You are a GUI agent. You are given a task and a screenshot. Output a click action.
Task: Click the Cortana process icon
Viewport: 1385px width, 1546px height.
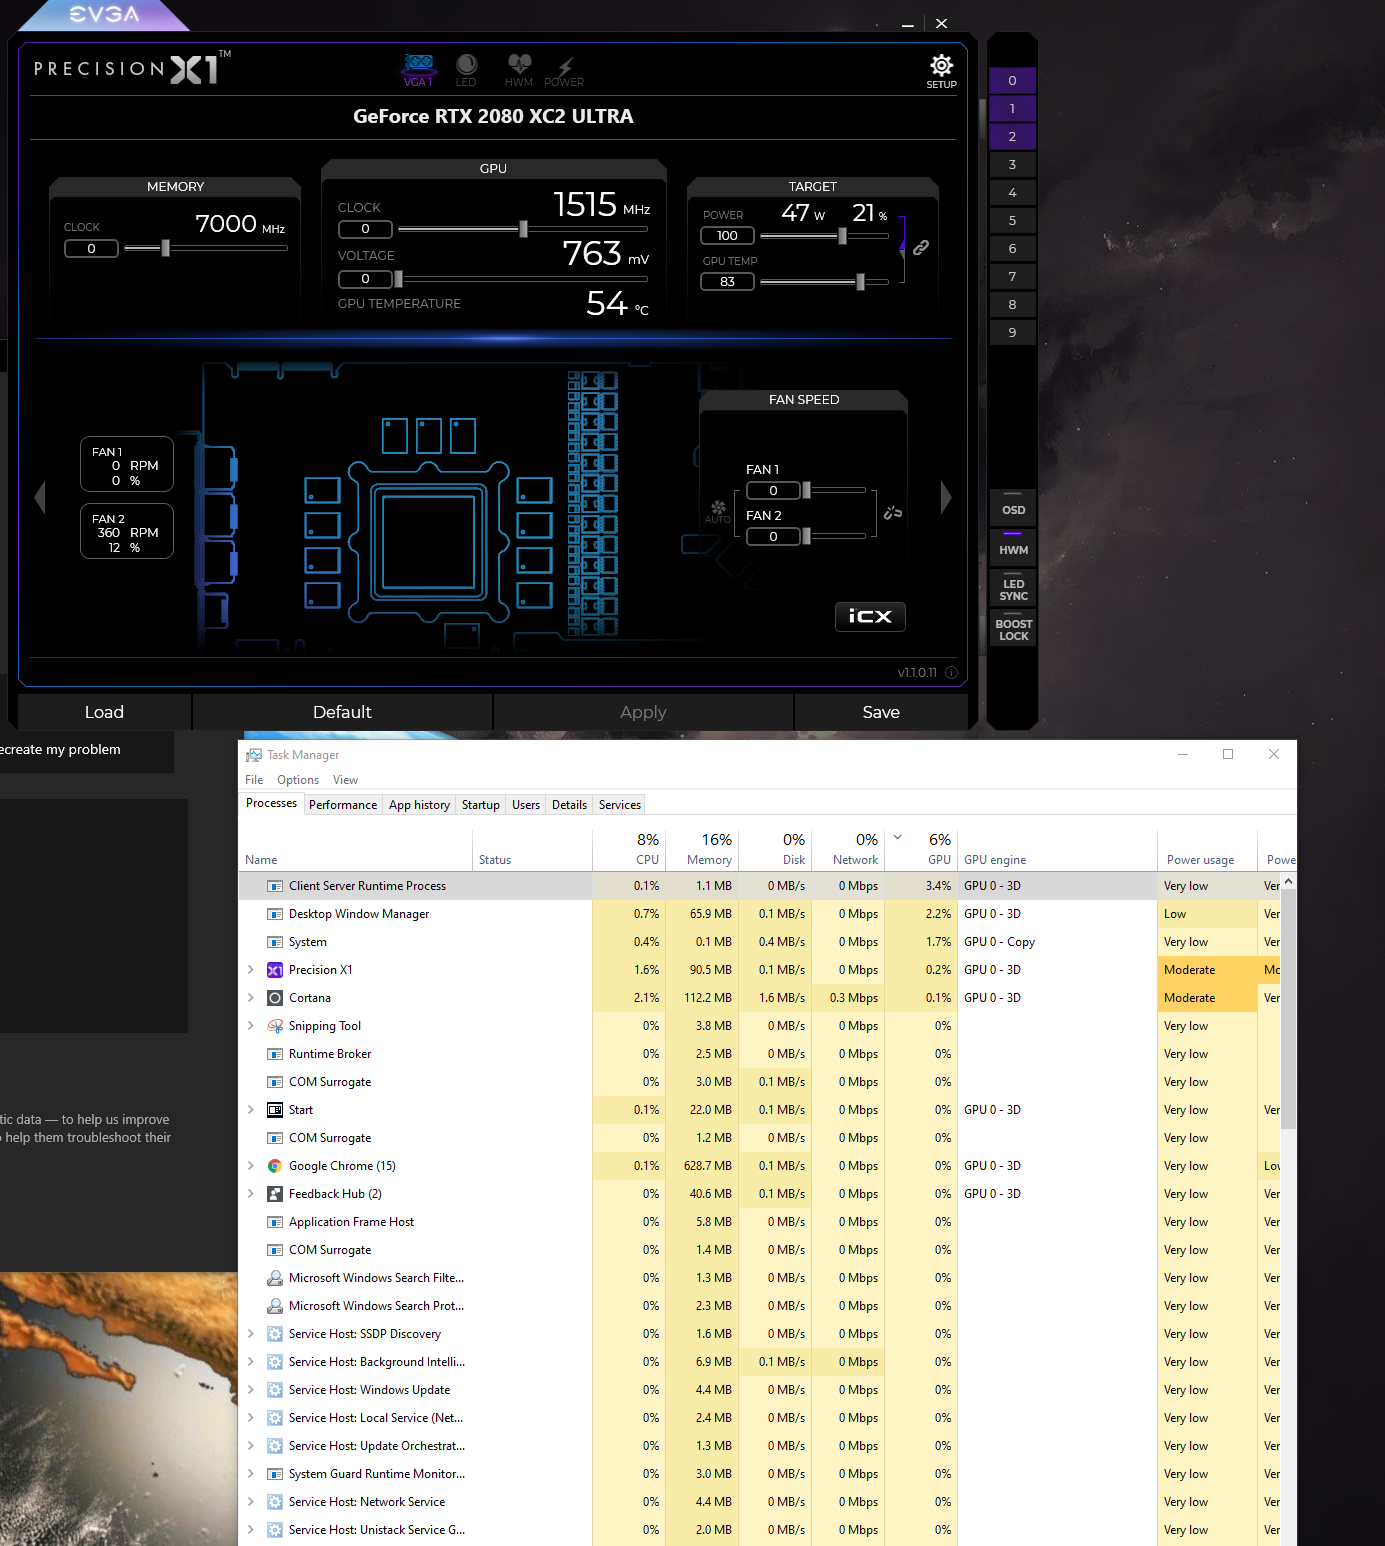click(275, 998)
